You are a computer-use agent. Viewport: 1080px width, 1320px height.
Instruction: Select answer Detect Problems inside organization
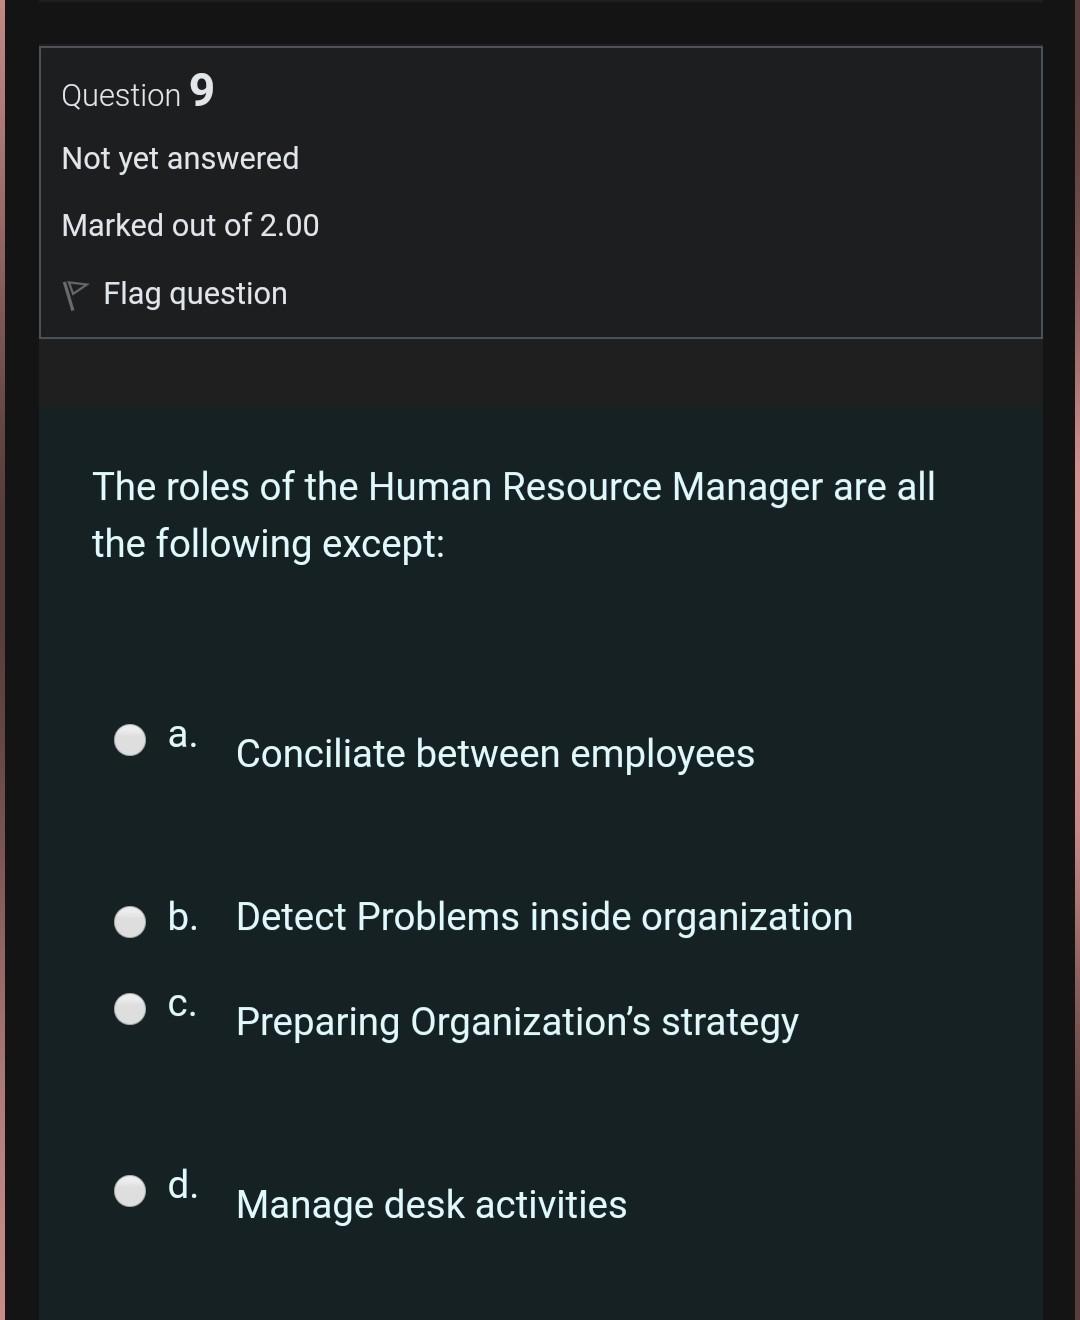click(544, 916)
